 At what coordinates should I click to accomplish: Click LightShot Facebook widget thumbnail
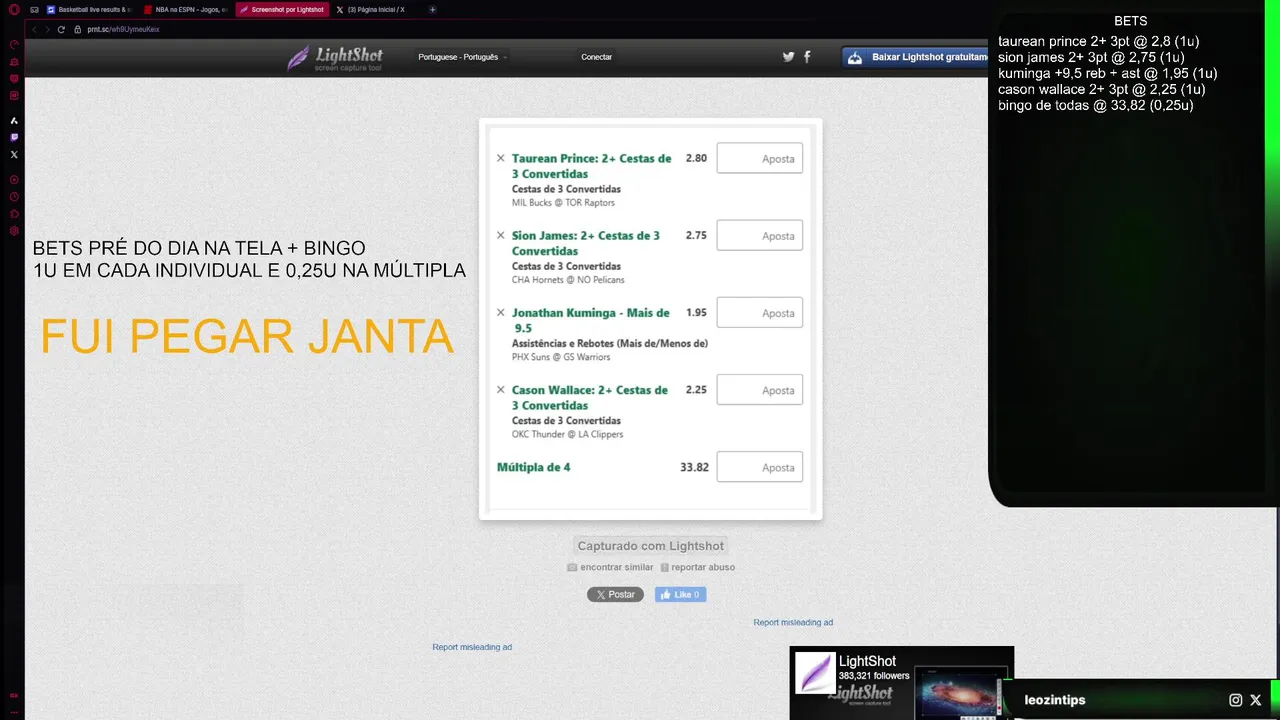815,673
